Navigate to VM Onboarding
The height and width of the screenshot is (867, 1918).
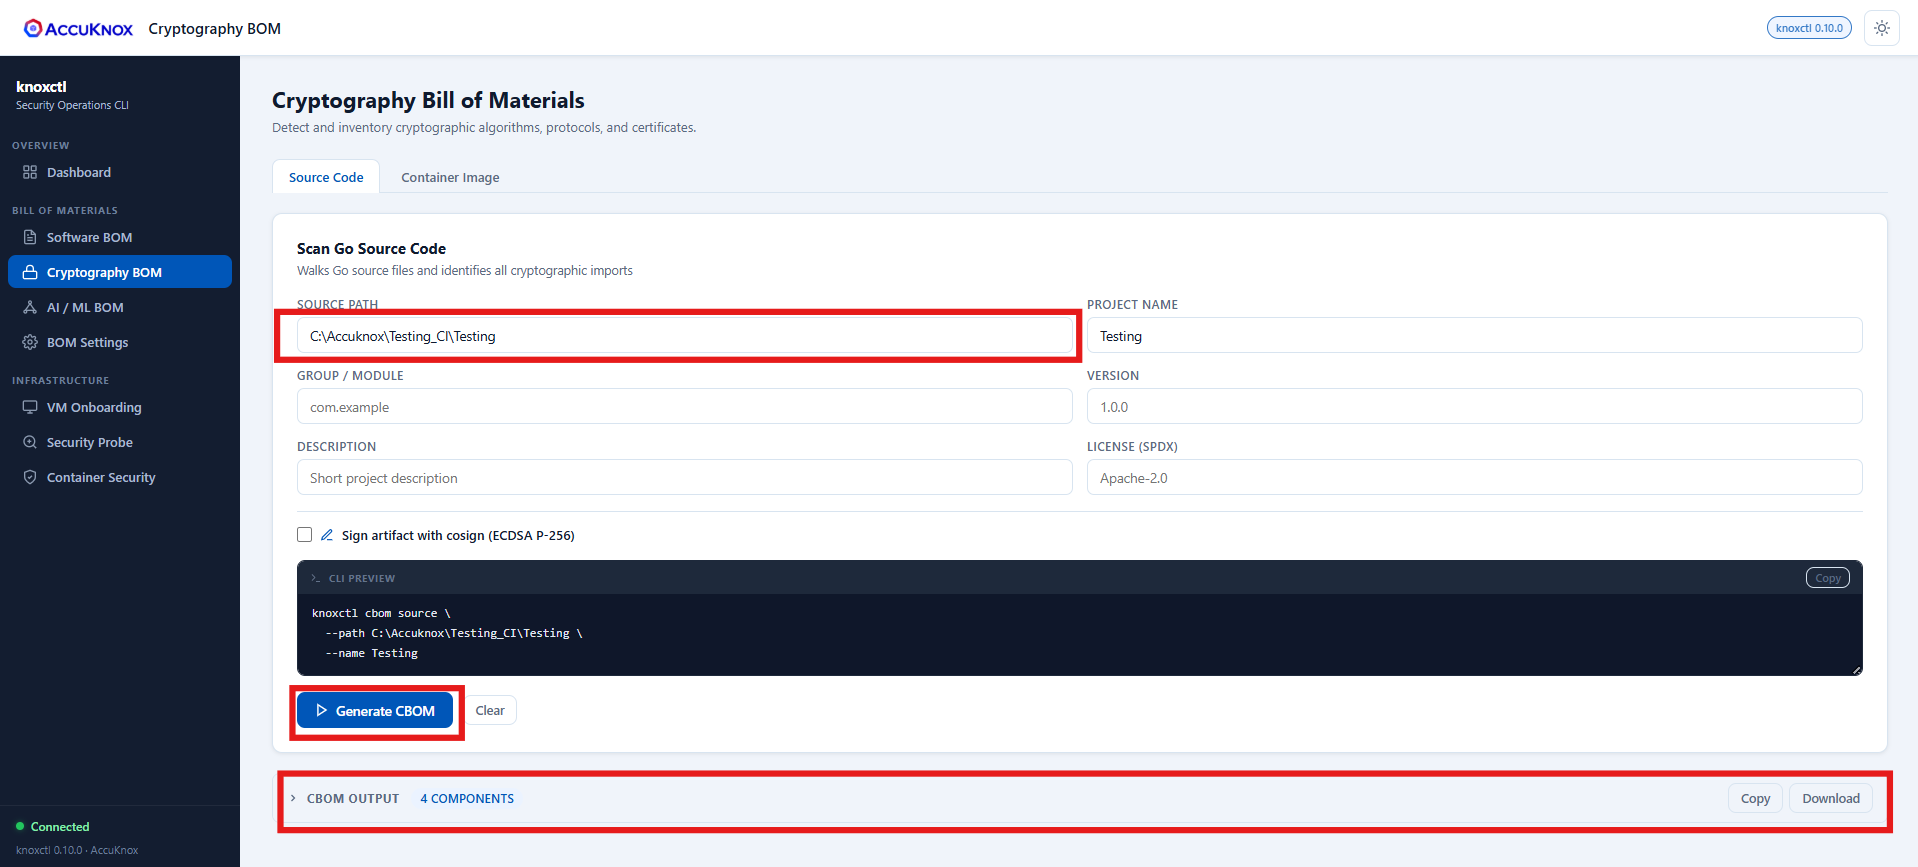tap(120, 407)
